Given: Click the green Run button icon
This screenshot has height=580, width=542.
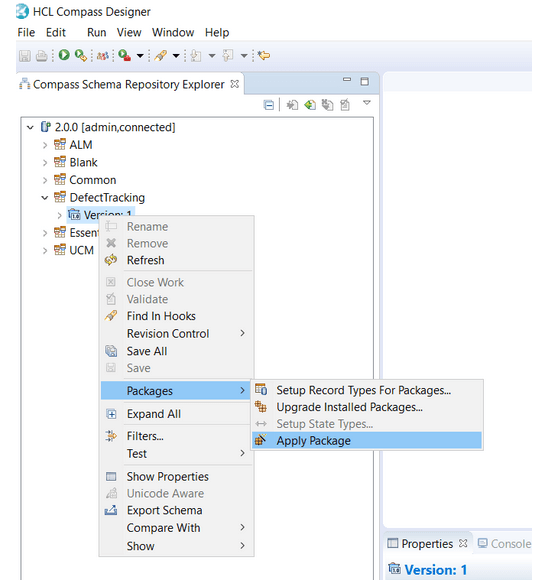Looking at the screenshot, I should point(64,55).
